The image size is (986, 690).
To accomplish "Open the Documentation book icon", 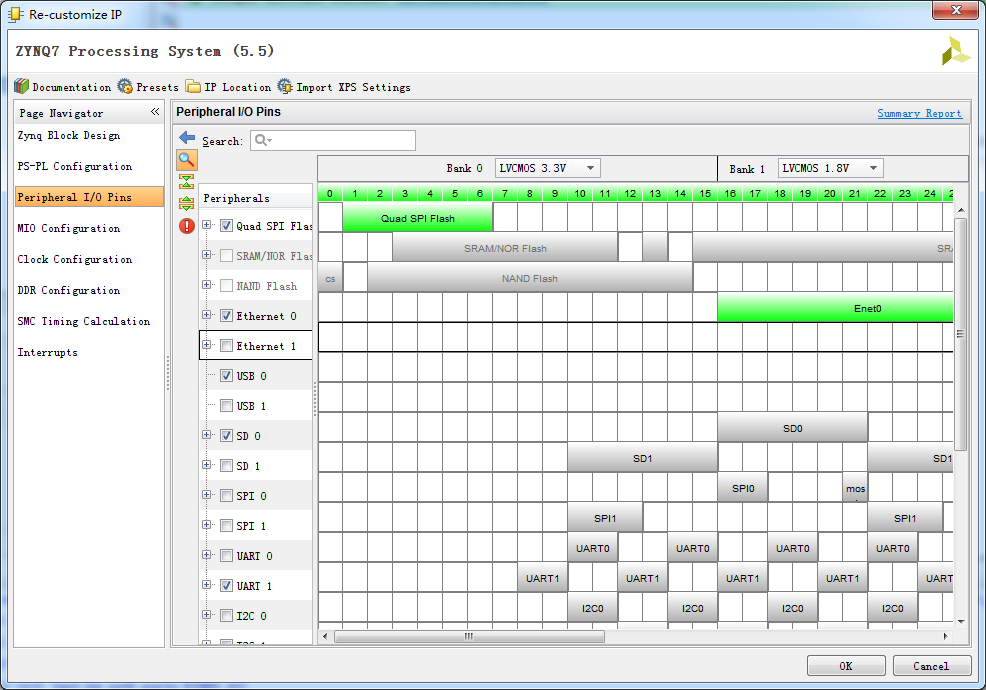I will pos(22,86).
